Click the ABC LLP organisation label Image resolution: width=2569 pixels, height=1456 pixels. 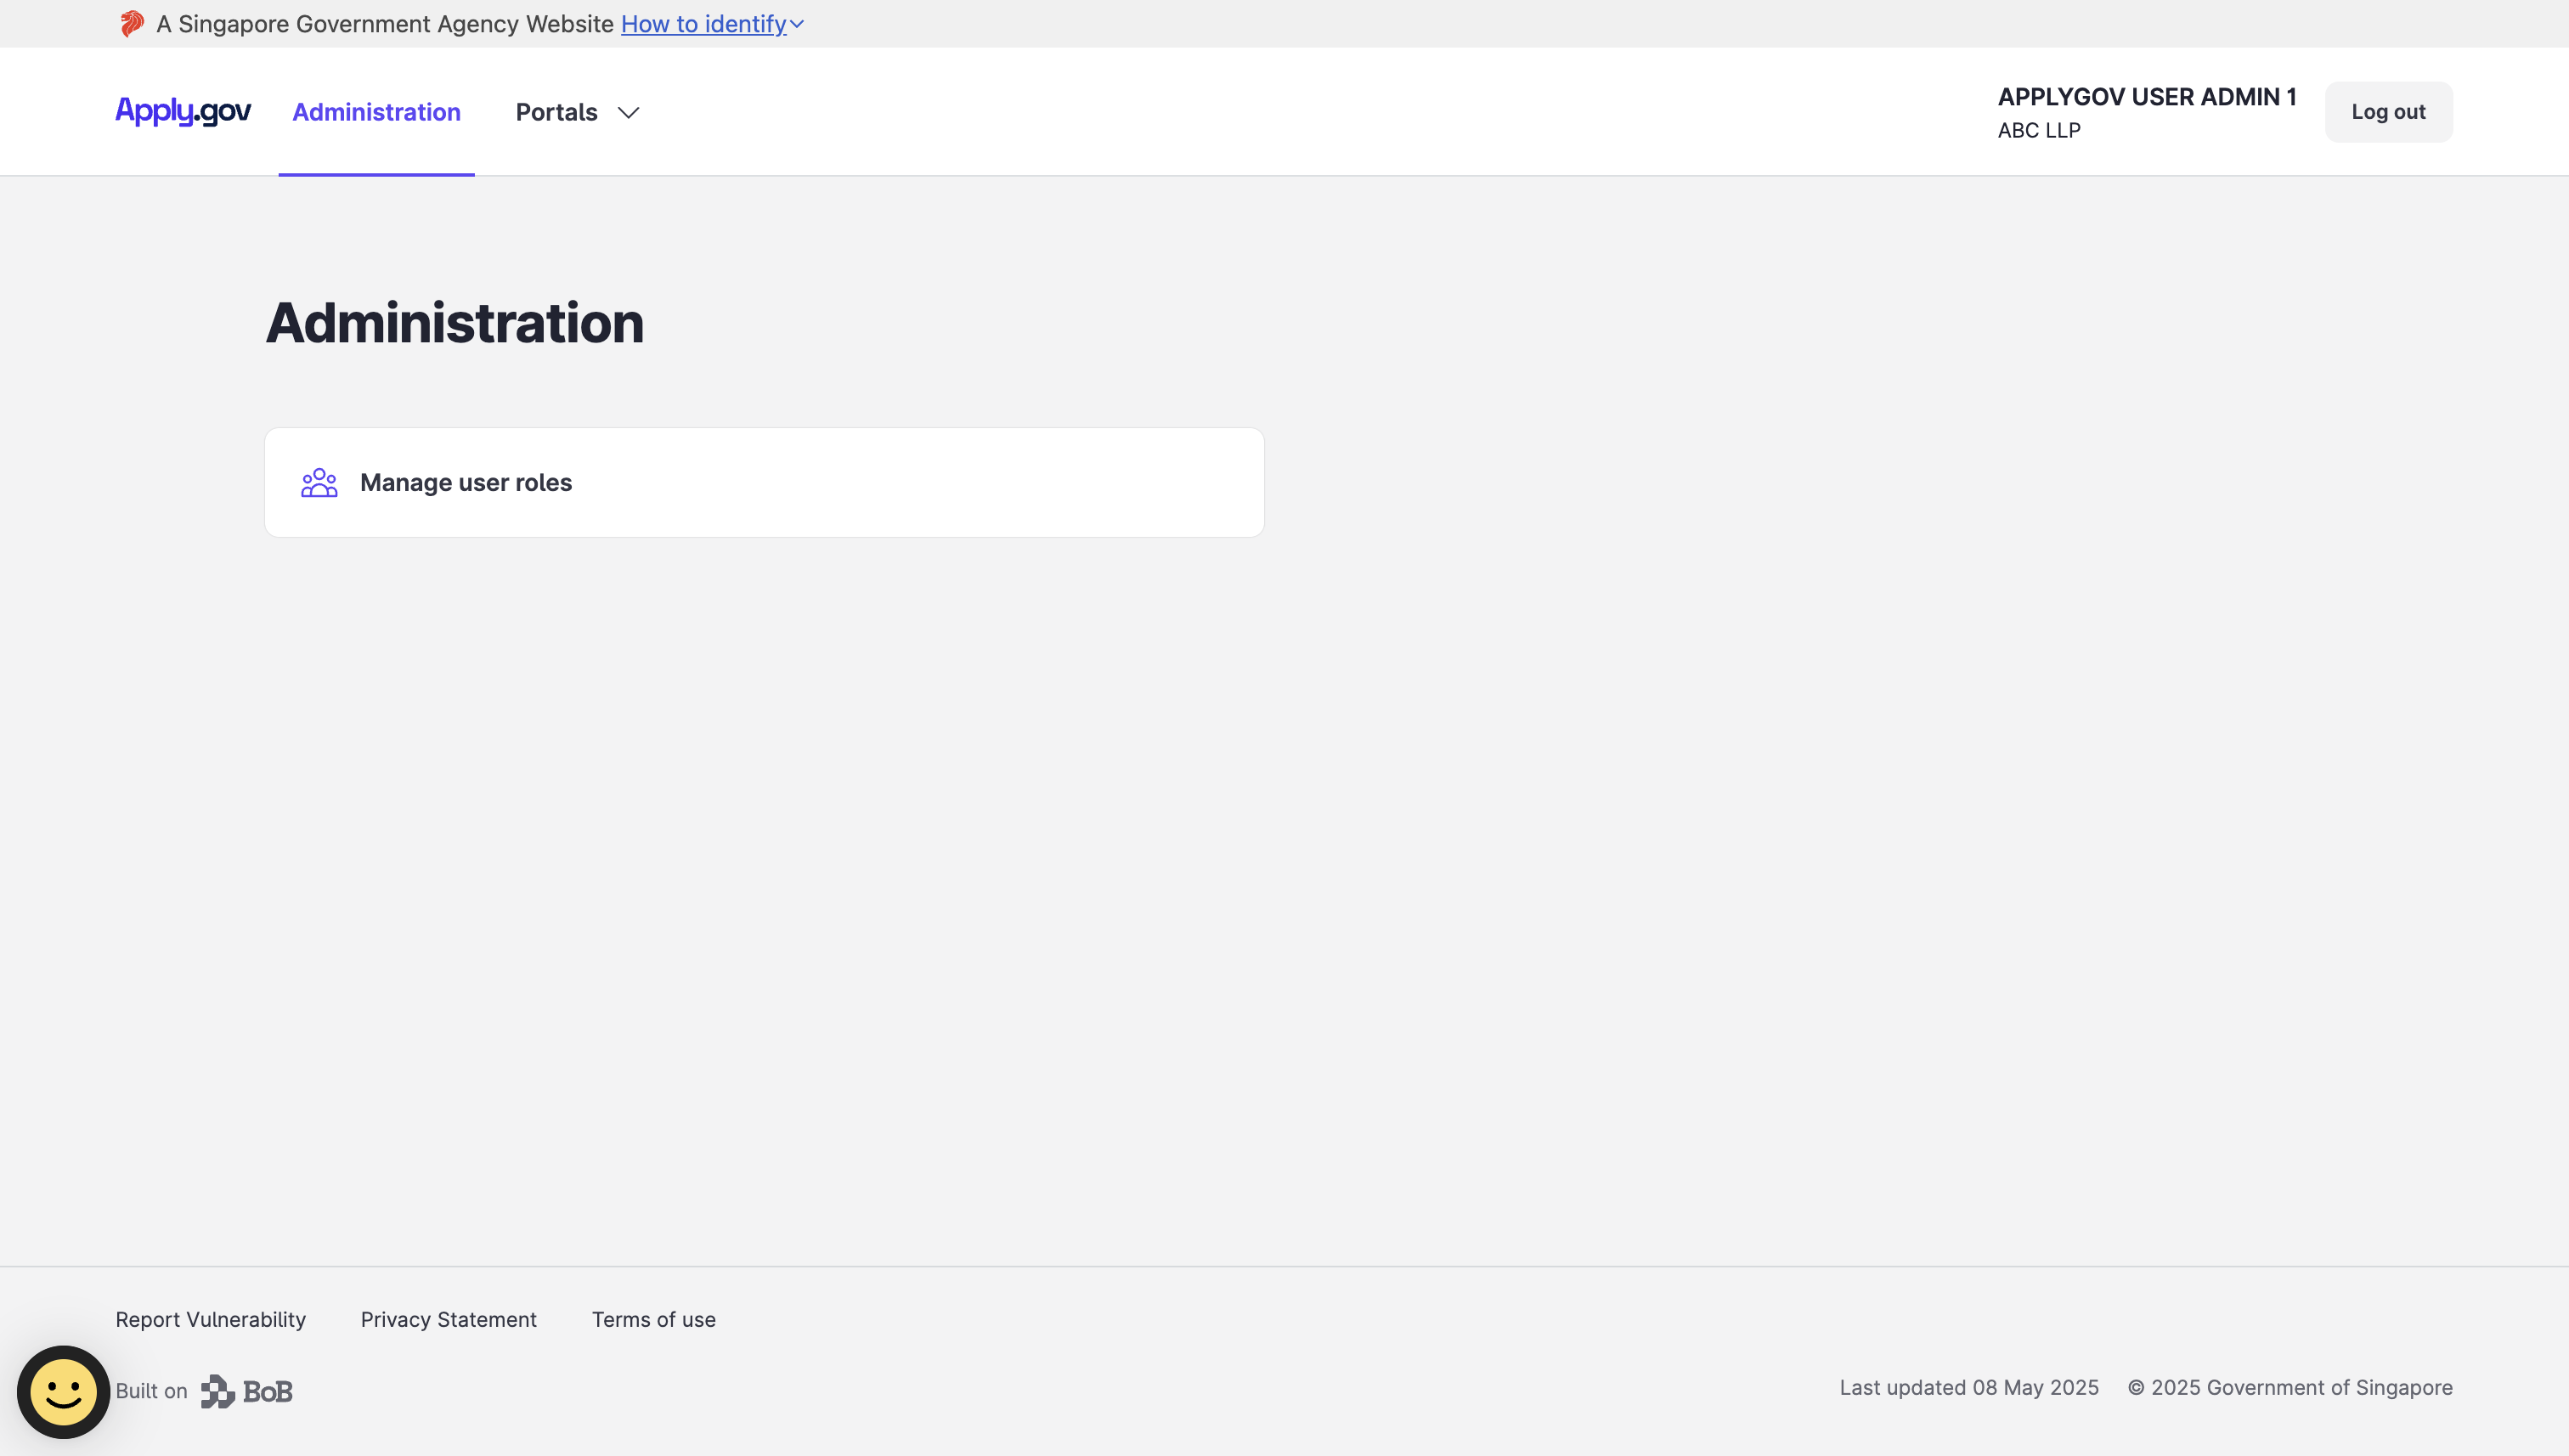coord(2038,130)
